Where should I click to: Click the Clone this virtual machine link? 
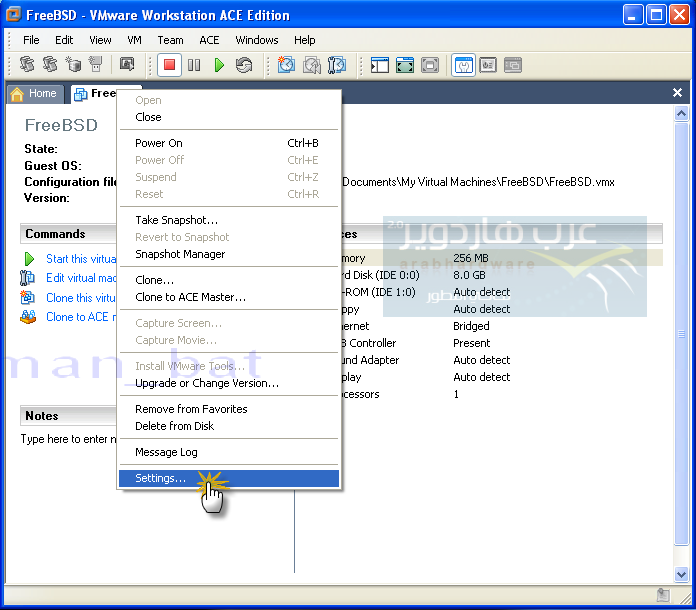click(81, 297)
